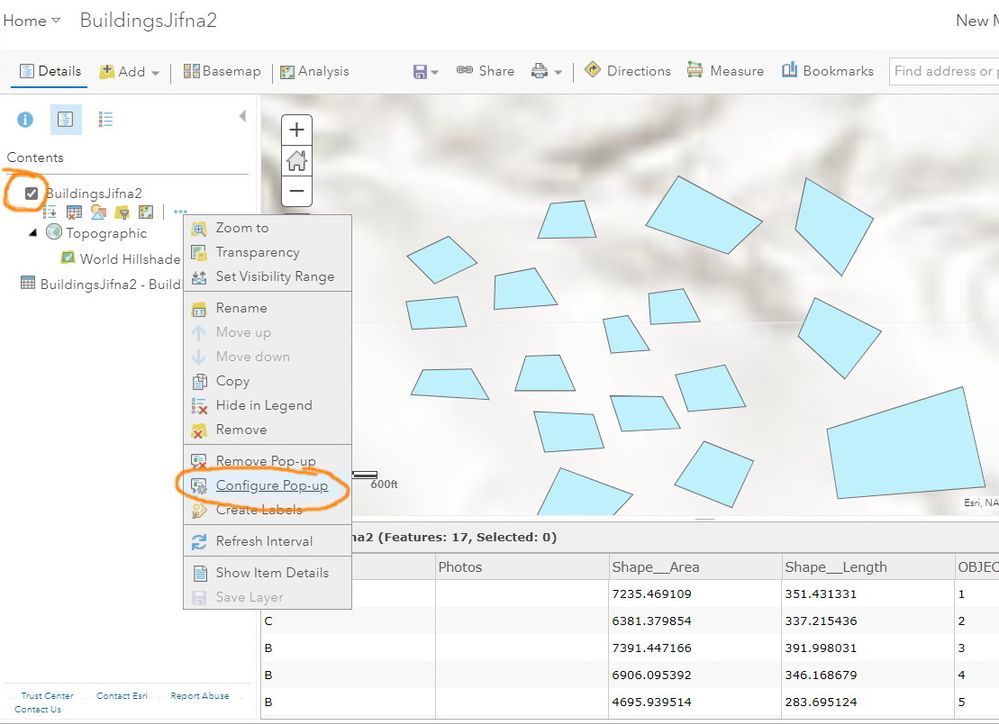Select the Contents view icon in Details panel
The width and height of the screenshot is (999, 724).
(66, 119)
